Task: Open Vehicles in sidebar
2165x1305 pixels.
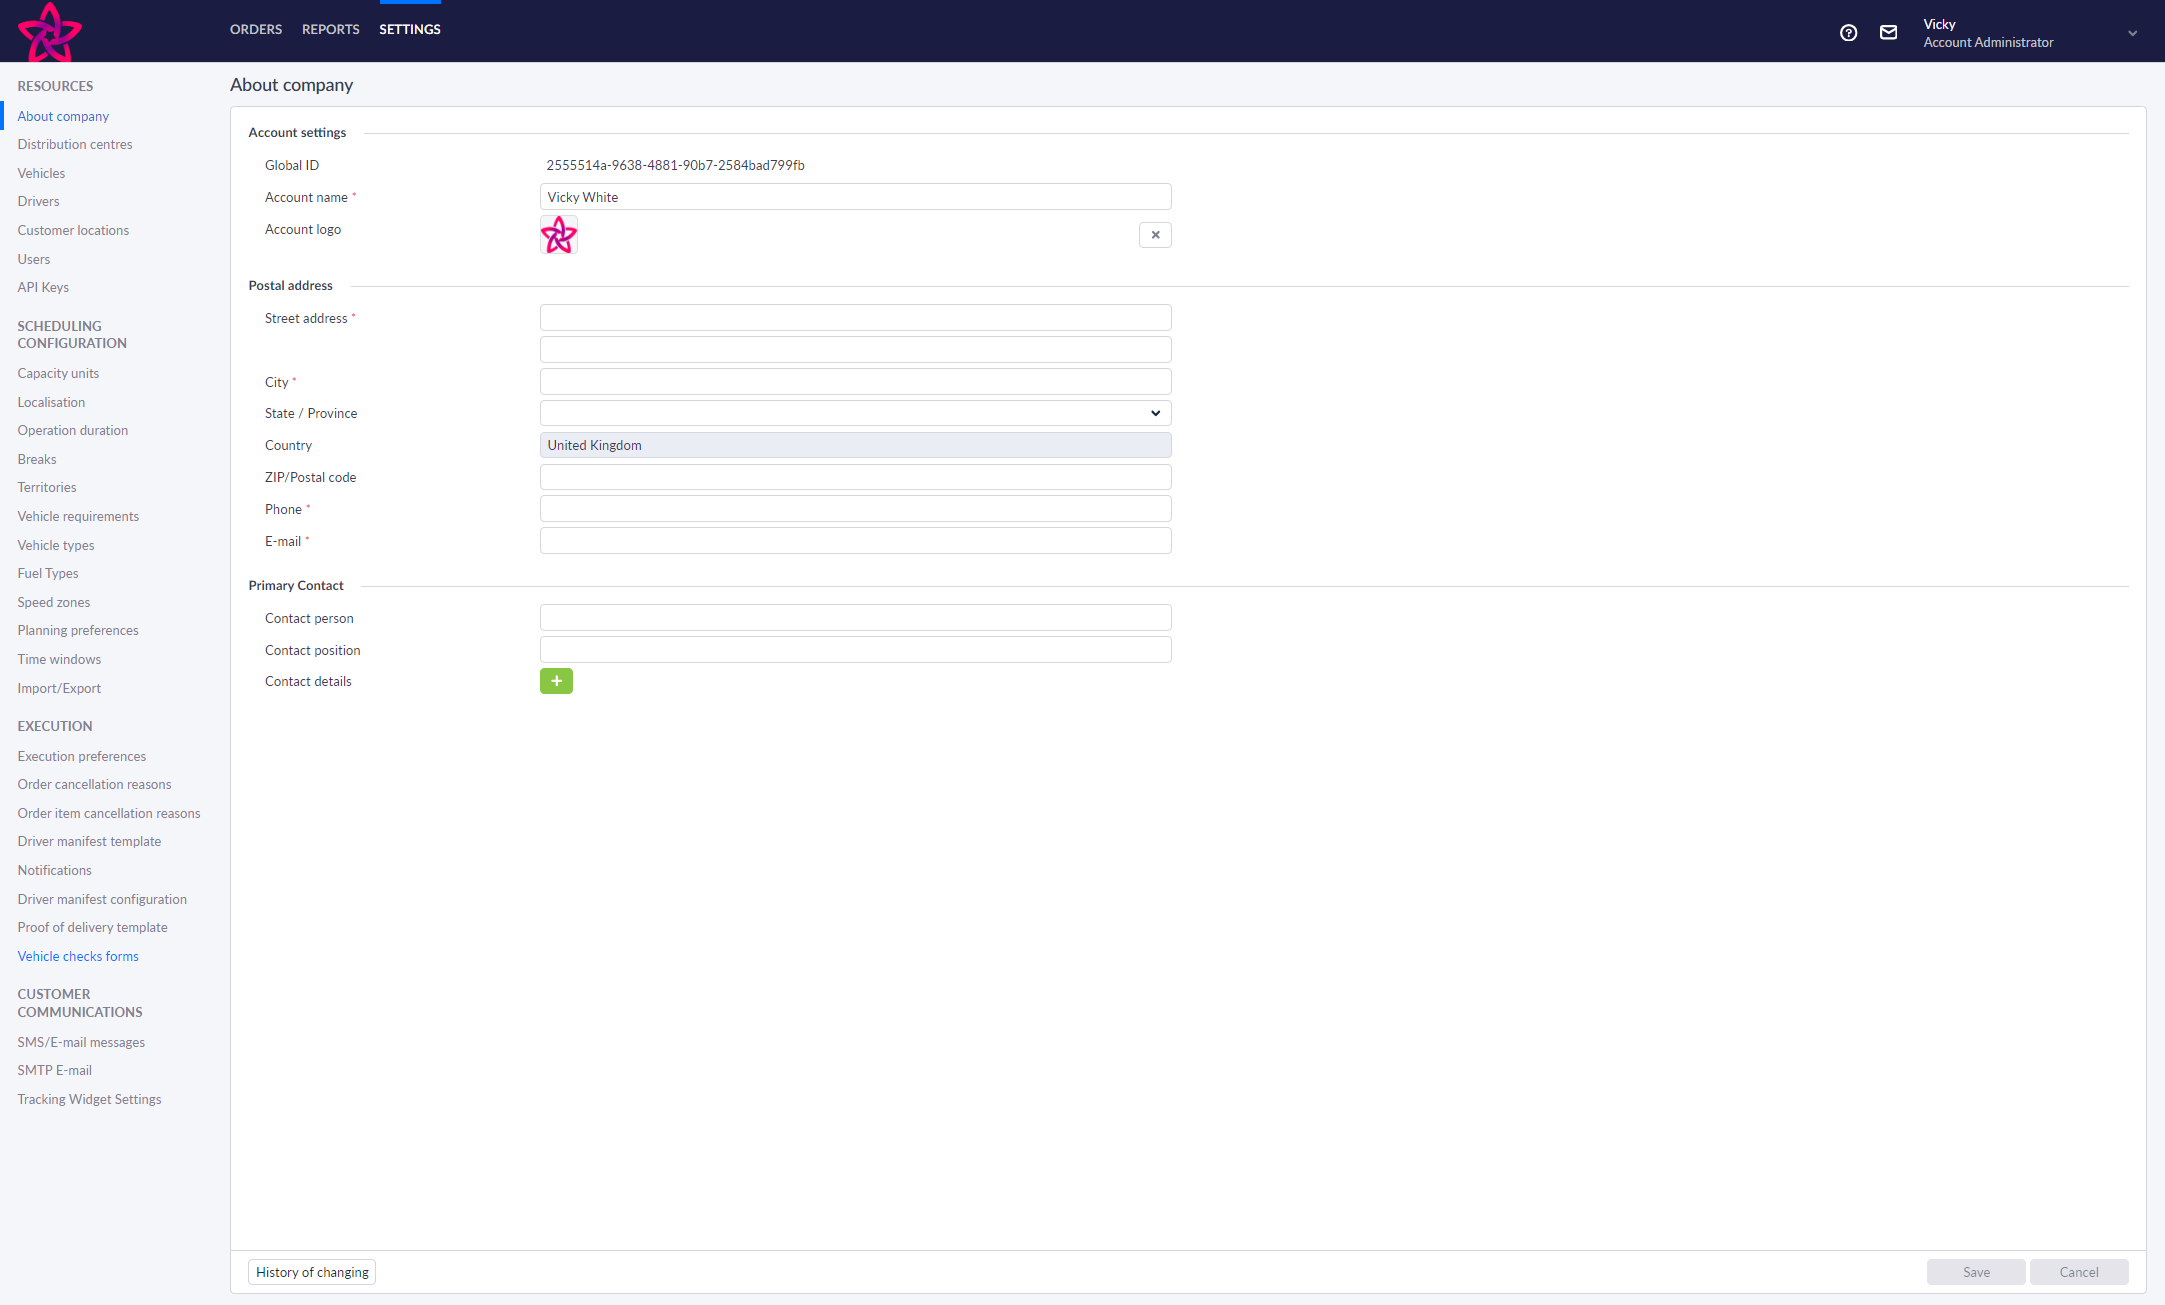Action: [41, 173]
